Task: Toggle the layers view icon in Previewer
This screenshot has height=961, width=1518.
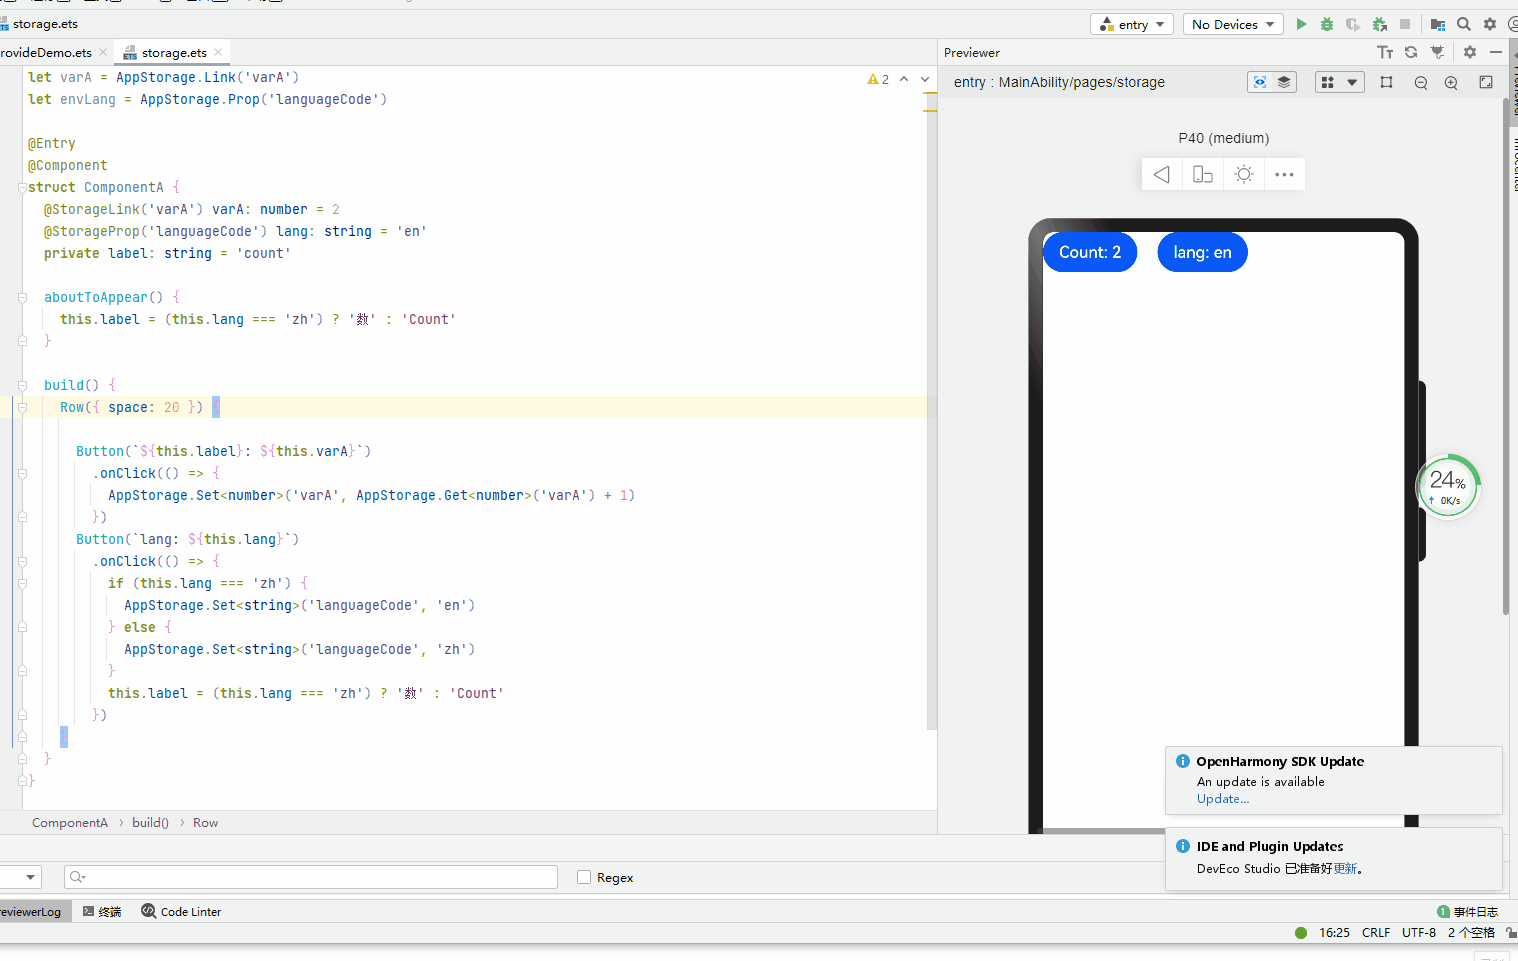Action: (x=1284, y=82)
